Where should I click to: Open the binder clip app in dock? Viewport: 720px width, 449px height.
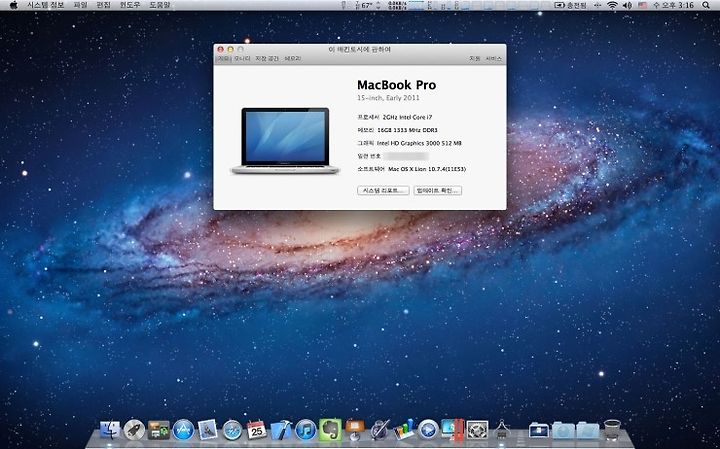point(502,430)
